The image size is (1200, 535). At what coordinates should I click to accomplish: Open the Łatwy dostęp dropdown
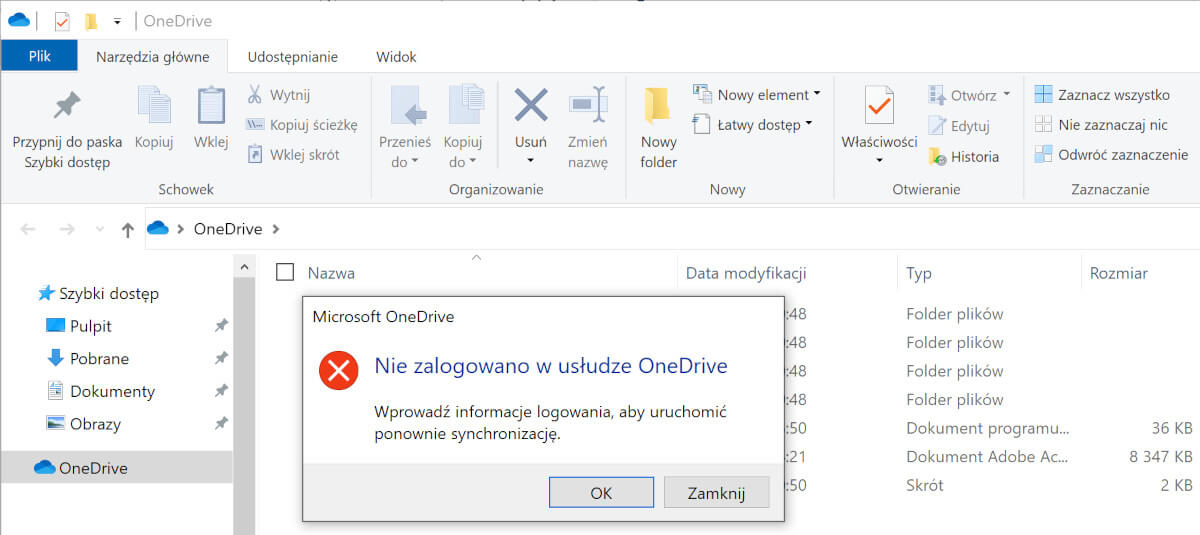coord(752,125)
